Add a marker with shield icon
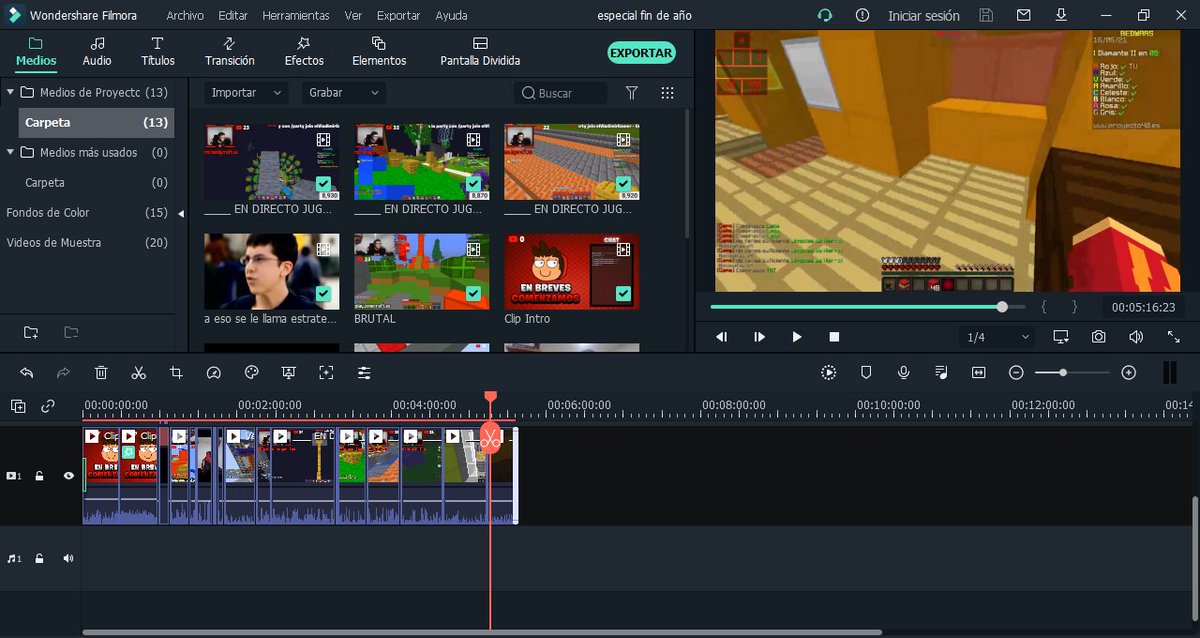The width and height of the screenshot is (1200, 638). pyautogui.click(x=866, y=372)
